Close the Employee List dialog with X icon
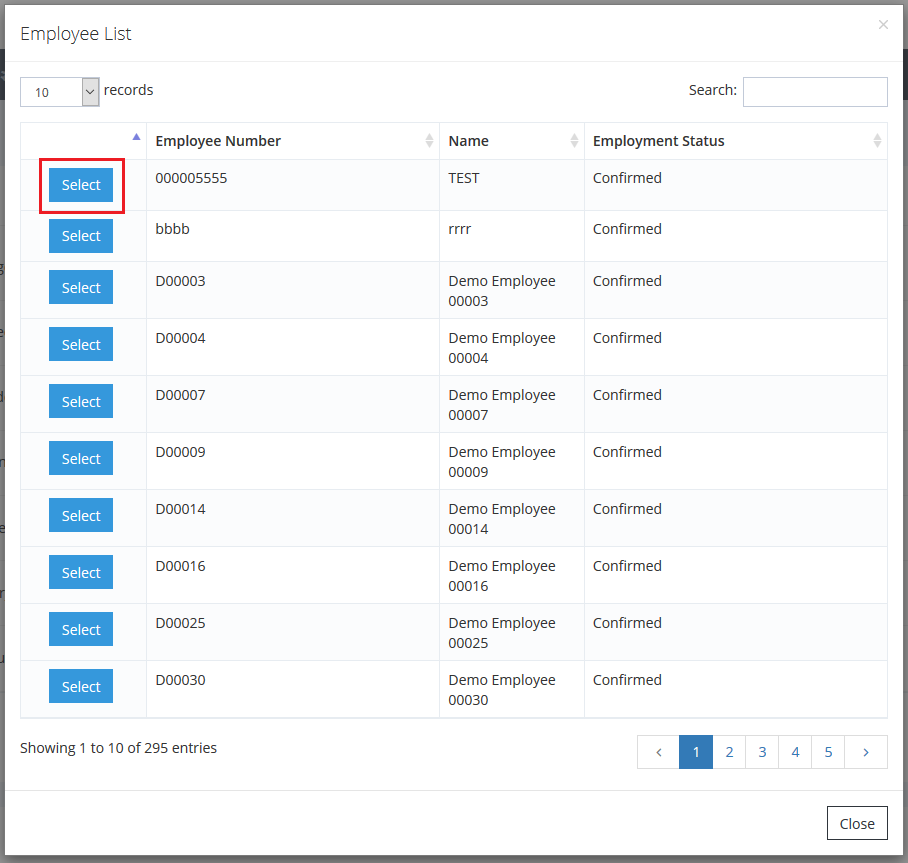 [x=882, y=25]
